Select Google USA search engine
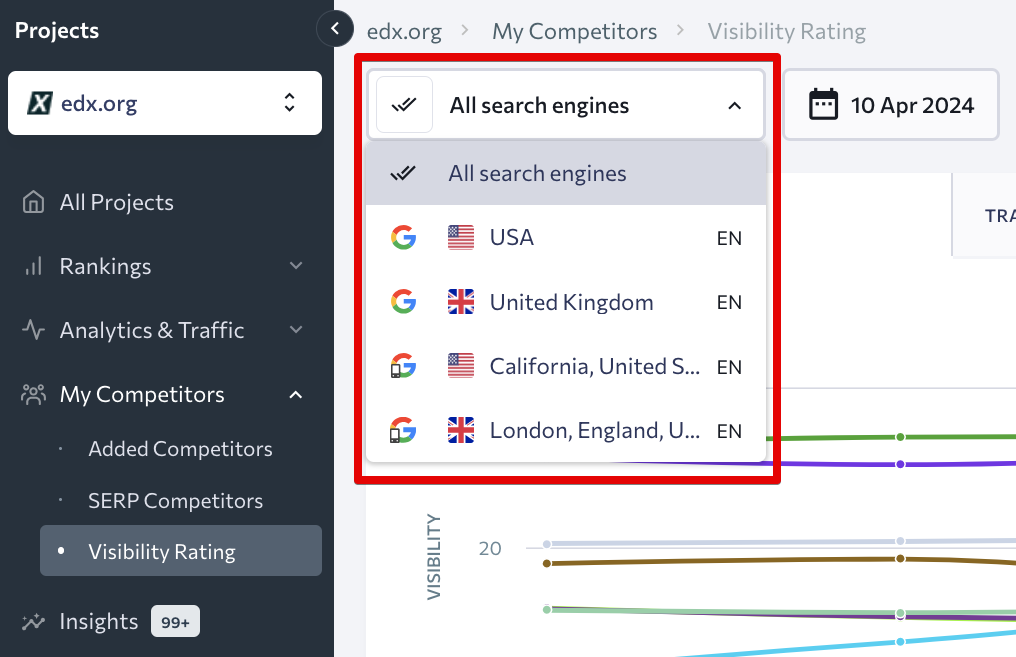 tap(566, 238)
